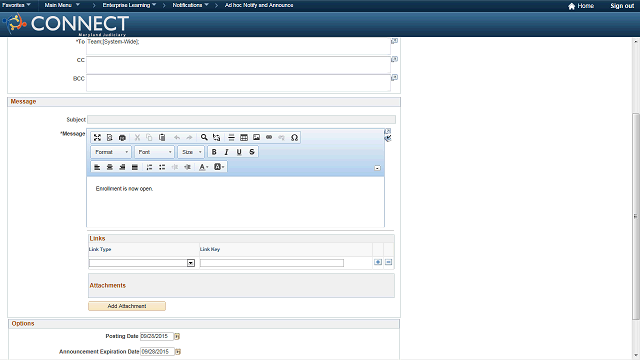640x360 pixels.
Task: Redo the last edit
Action: (x=189, y=138)
